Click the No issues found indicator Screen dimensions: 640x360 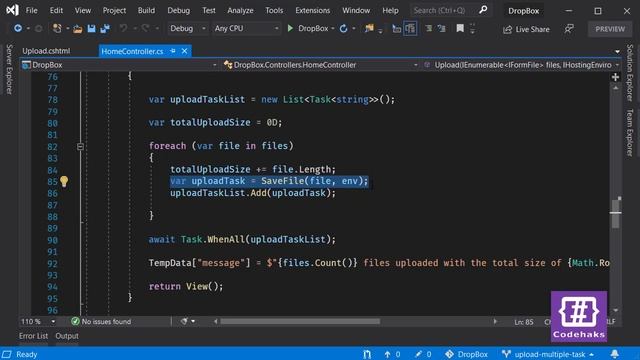pyautogui.click(x=101, y=322)
